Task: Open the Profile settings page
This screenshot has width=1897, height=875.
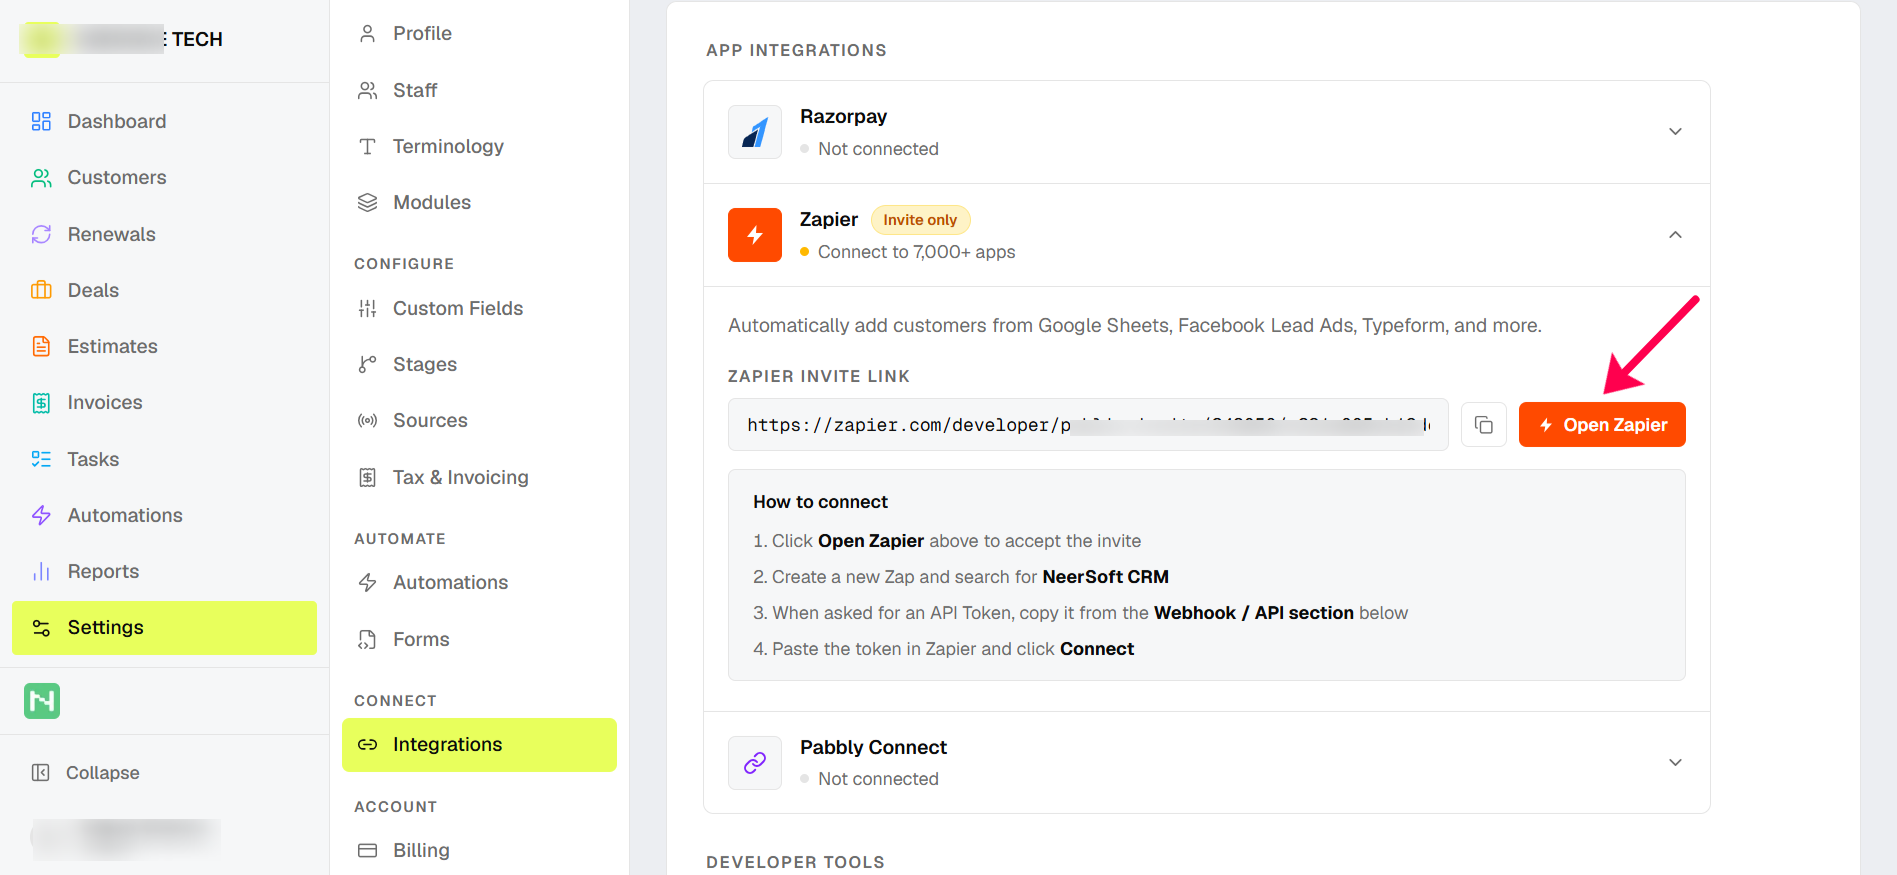Action: click(x=479, y=34)
